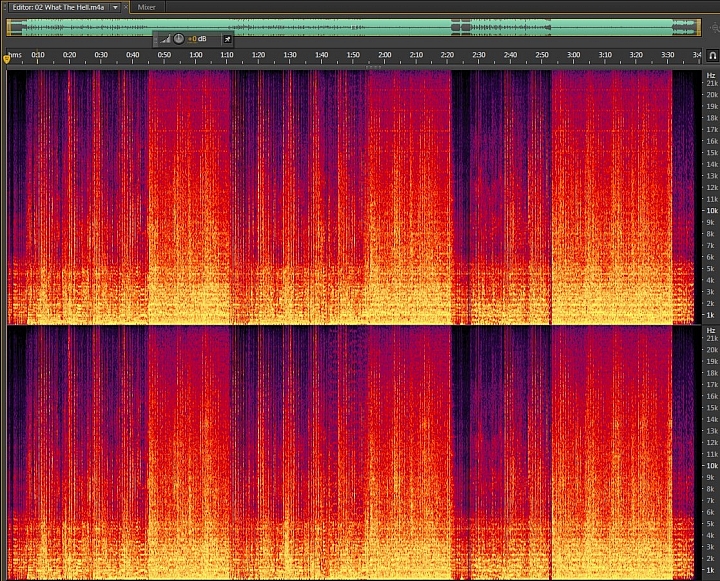Click the 1:30 mark on time ruler
The image size is (720, 581).
click(290, 55)
